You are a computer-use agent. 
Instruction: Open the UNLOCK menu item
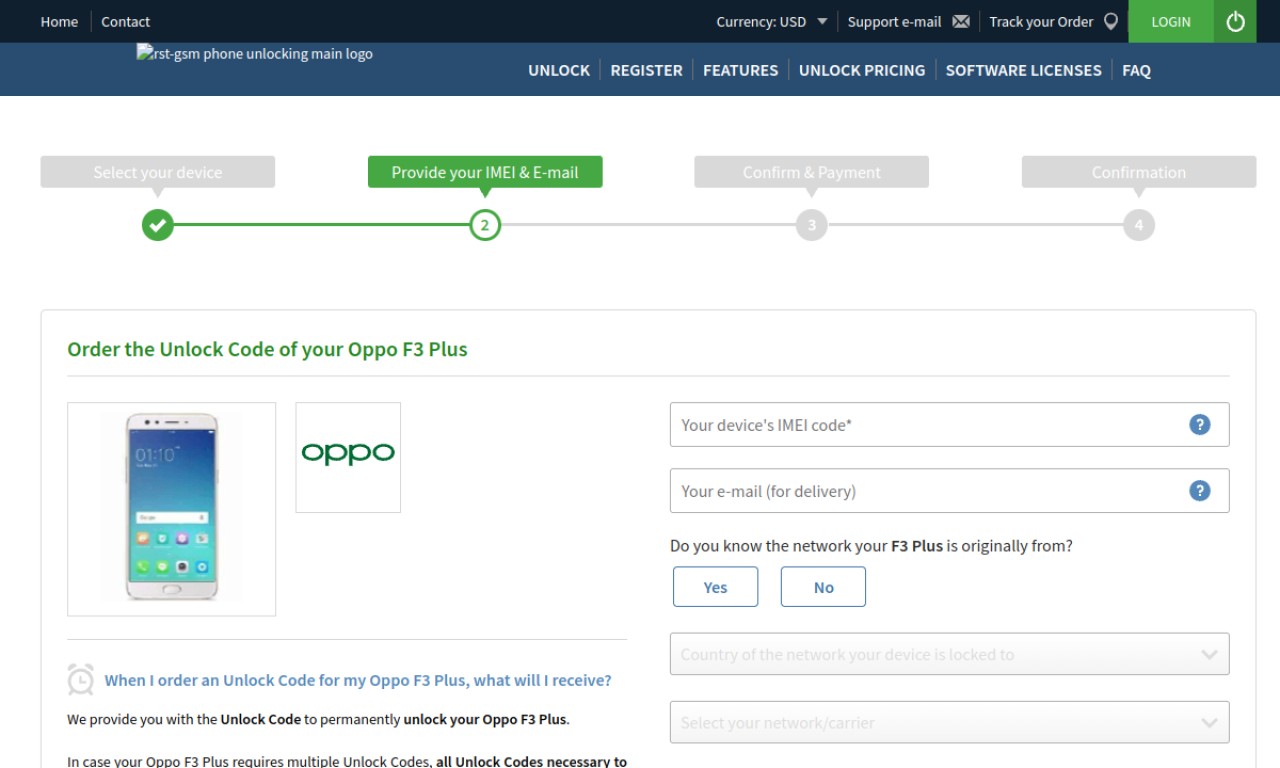coord(559,70)
